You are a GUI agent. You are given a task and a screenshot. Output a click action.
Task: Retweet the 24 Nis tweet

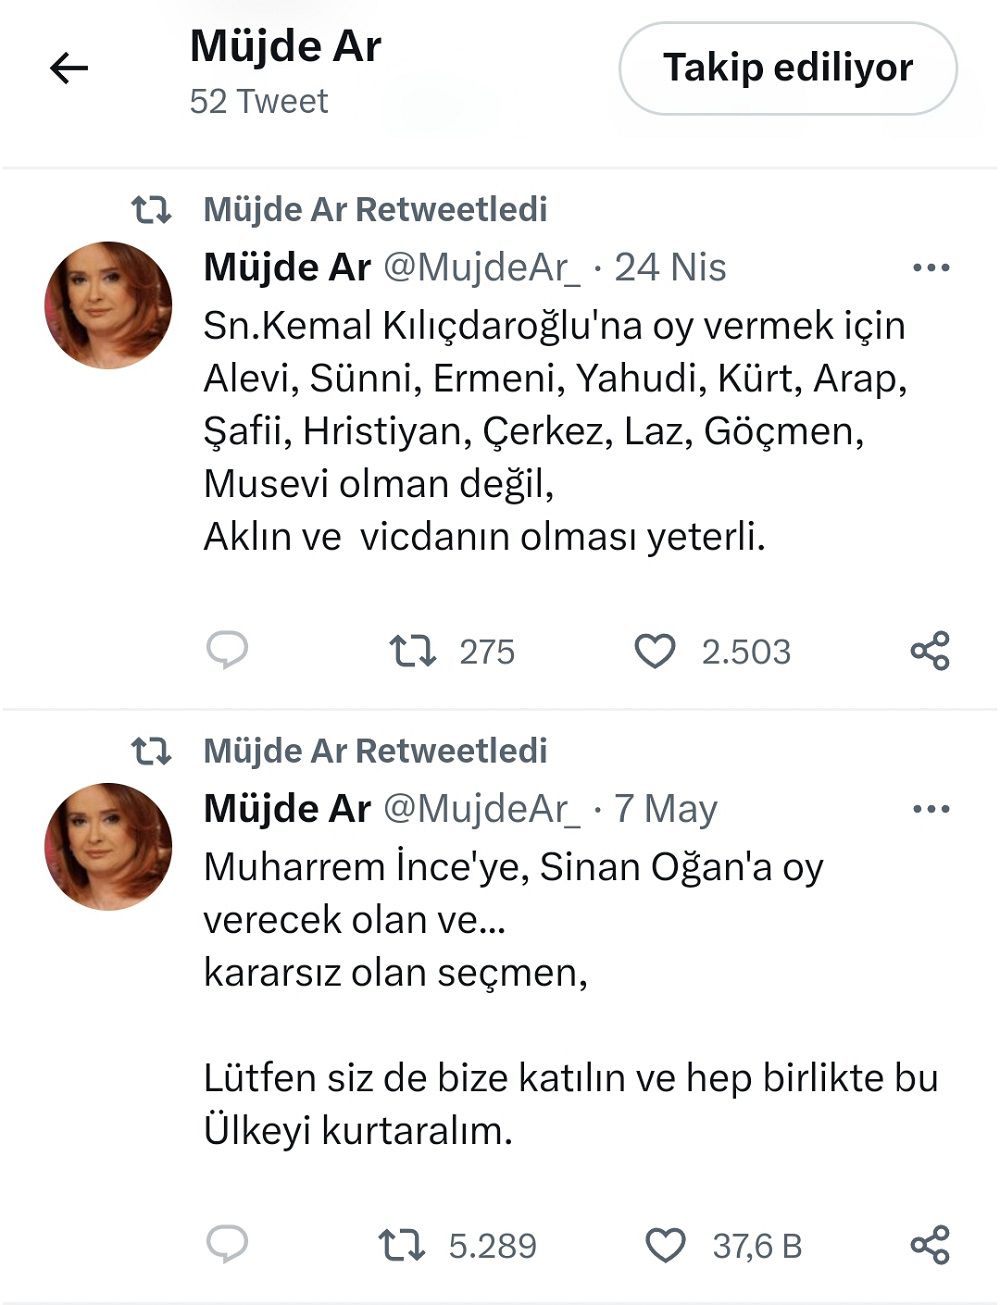413,651
